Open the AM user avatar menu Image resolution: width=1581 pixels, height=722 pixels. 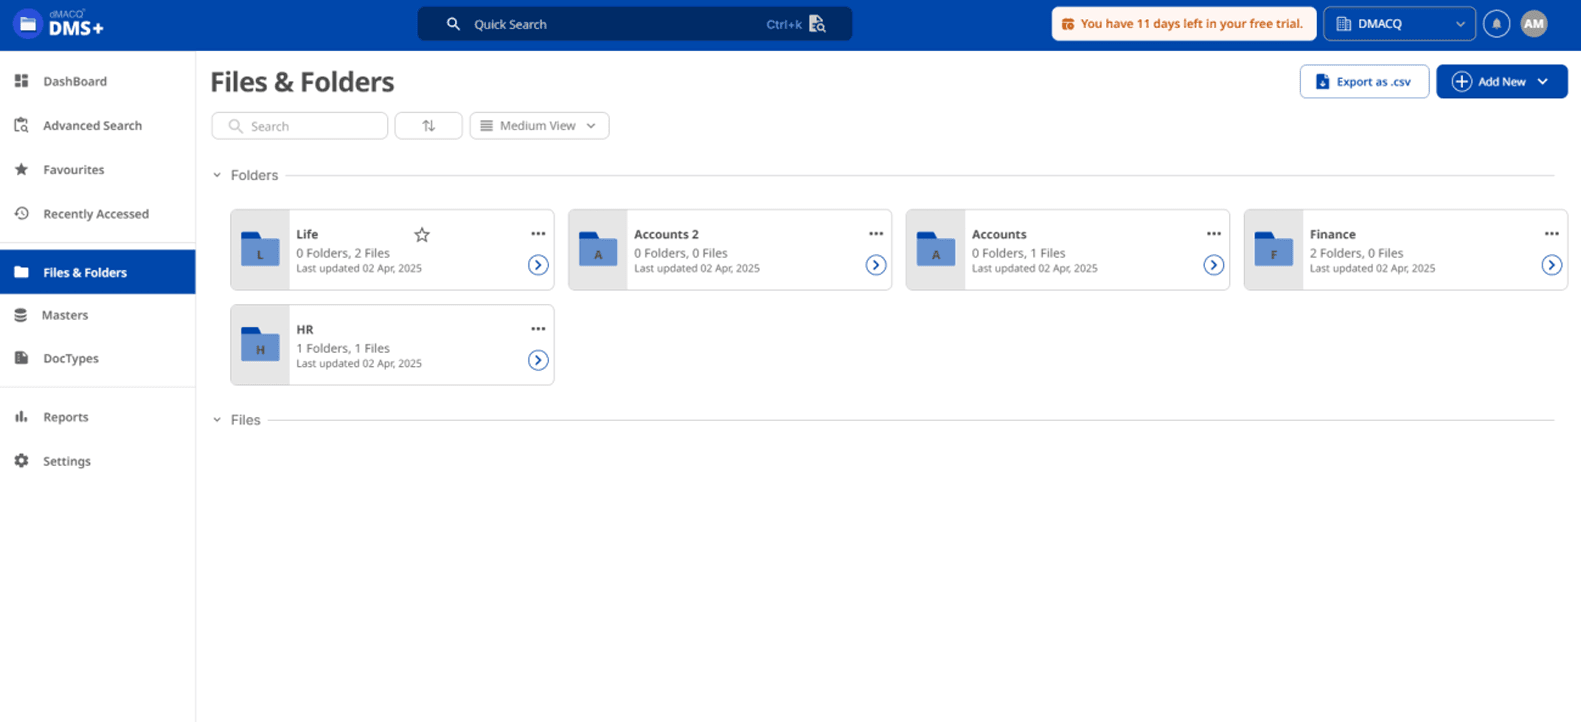[x=1534, y=24]
